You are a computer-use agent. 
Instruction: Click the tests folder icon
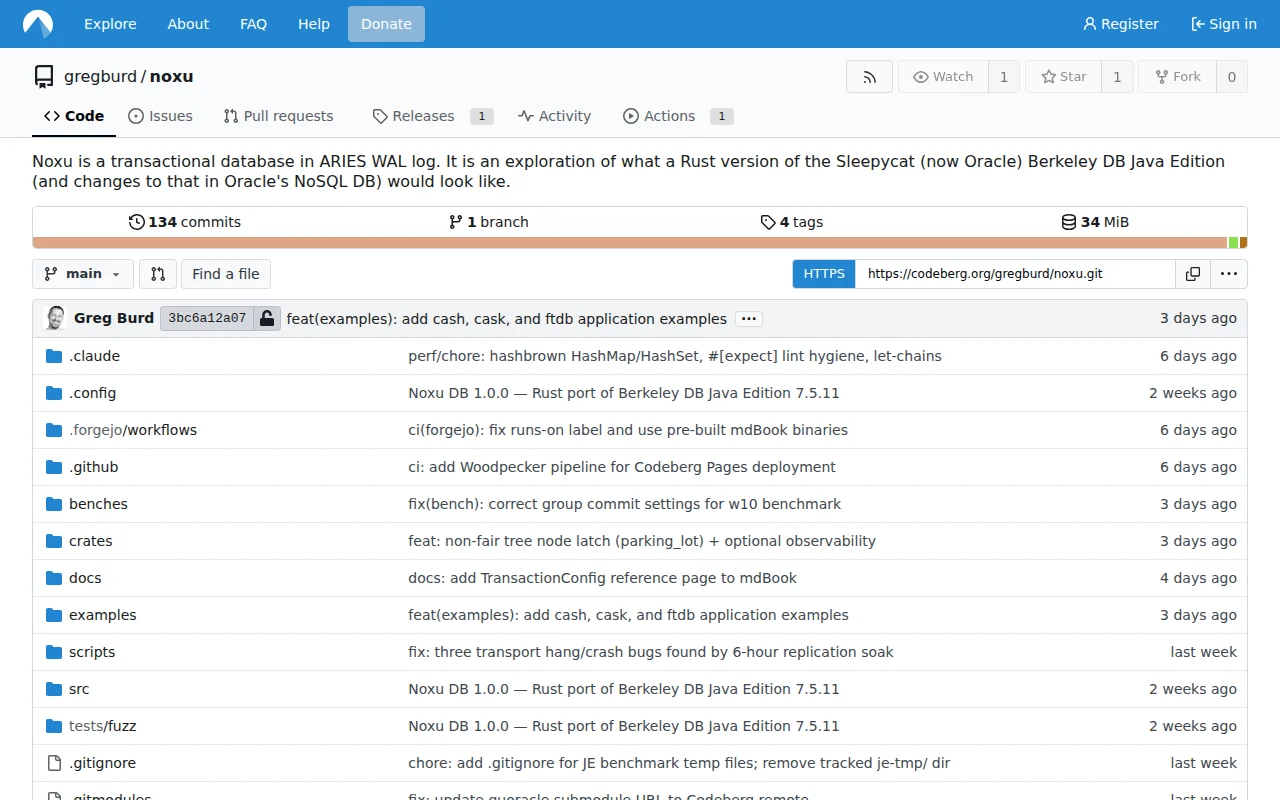54,726
